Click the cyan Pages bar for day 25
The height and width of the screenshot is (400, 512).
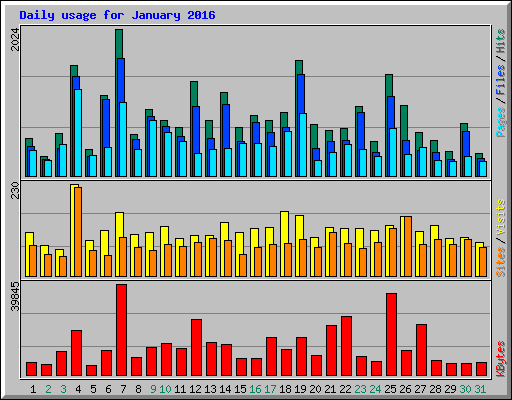[x=393, y=152]
